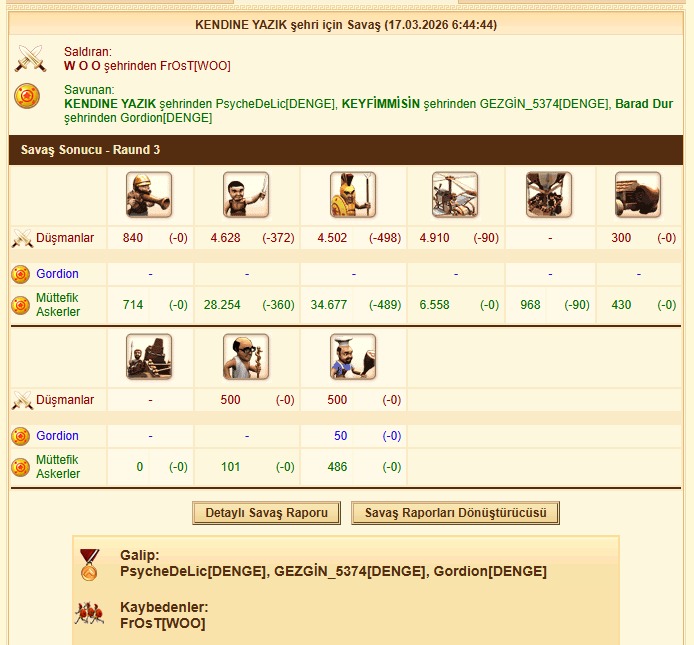This screenshot has width=694, height=645.
Task: Open the Detaylı Savaş Raporu button
Action: tap(266, 513)
